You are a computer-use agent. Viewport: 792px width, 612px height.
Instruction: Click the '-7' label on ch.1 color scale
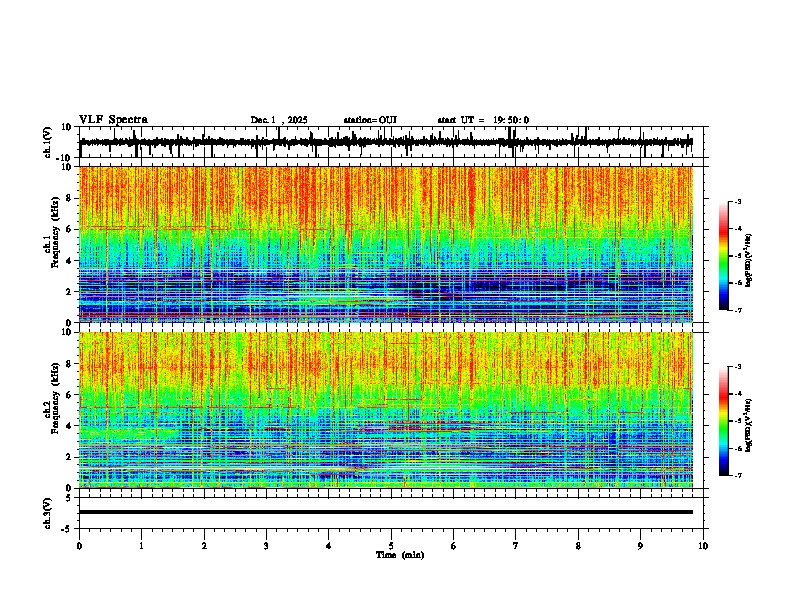[x=738, y=310]
